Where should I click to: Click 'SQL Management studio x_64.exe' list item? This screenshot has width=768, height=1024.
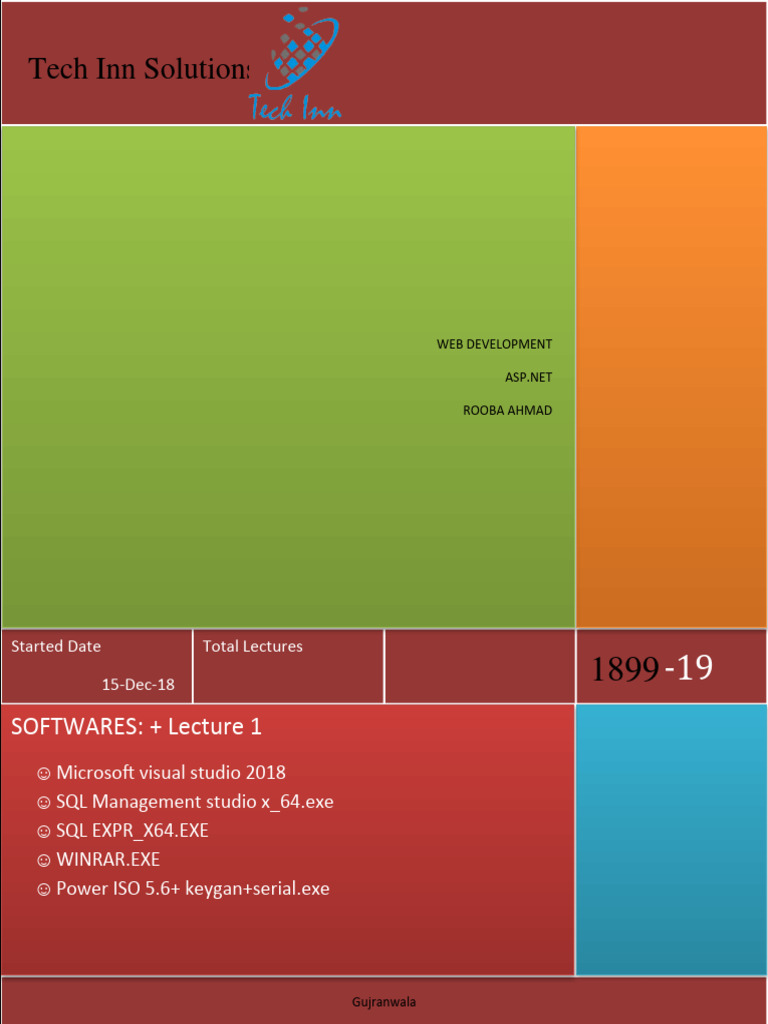click(x=195, y=801)
